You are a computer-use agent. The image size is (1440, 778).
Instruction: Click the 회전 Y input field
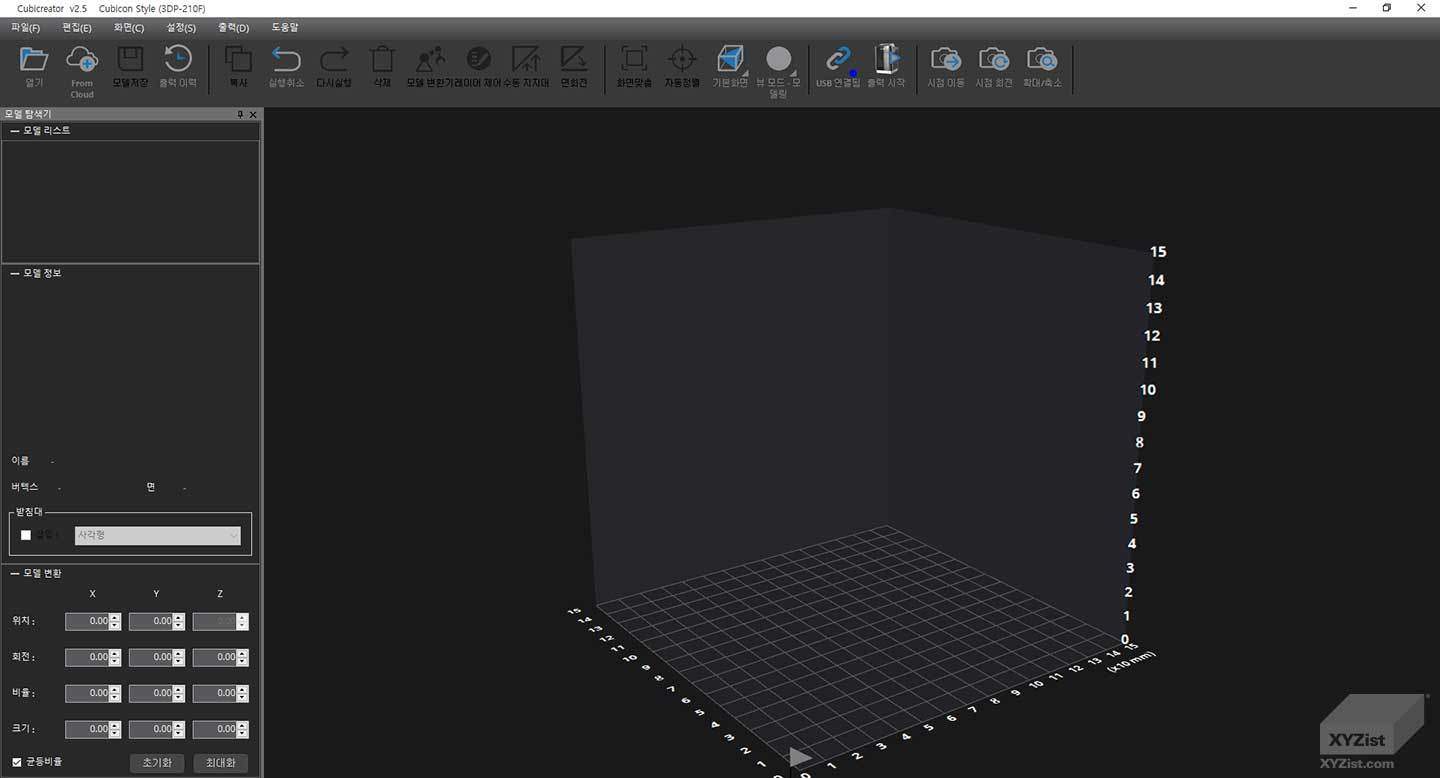click(x=157, y=657)
